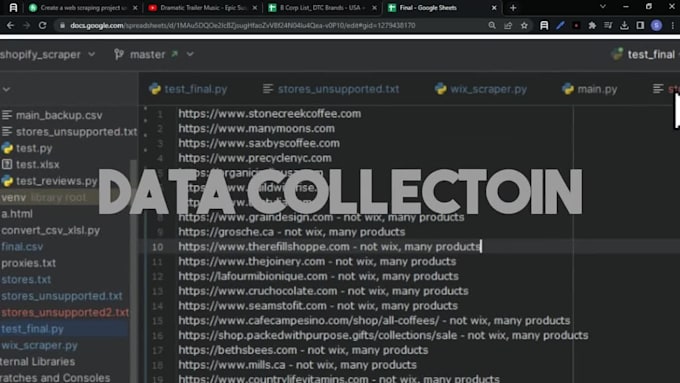Click the manymoons.com URL line
Viewport: 680px width, 383px height.
256,128
